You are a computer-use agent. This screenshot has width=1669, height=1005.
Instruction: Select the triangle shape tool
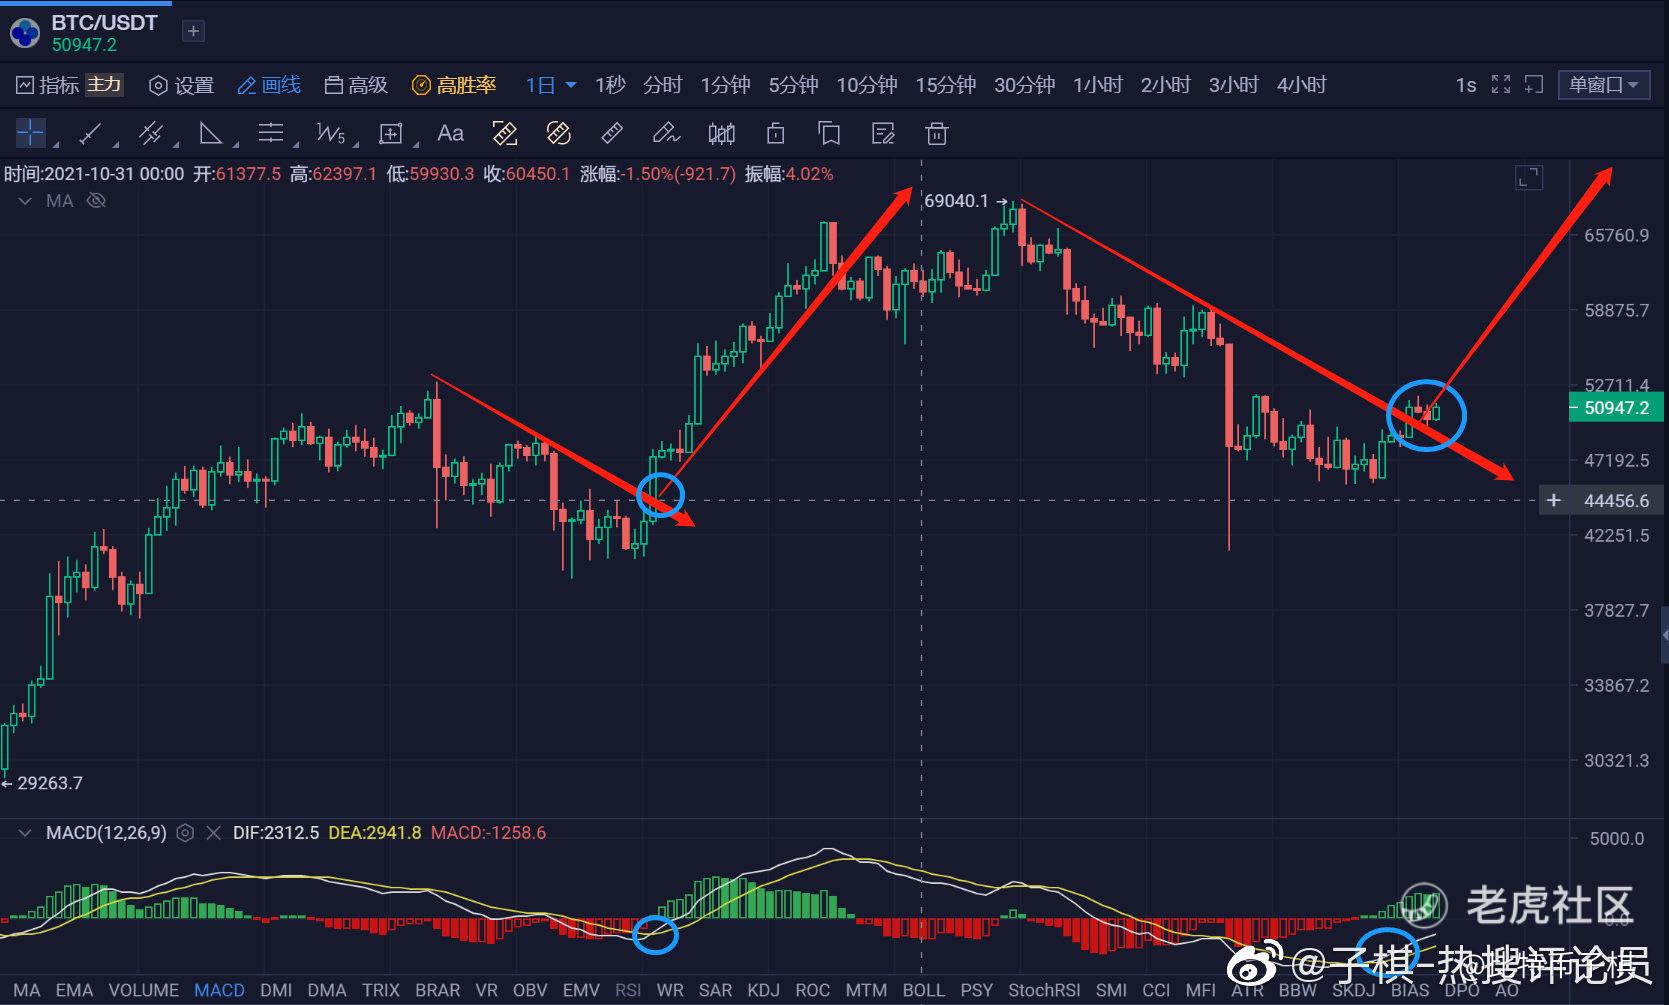pyautogui.click(x=210, y=133)
